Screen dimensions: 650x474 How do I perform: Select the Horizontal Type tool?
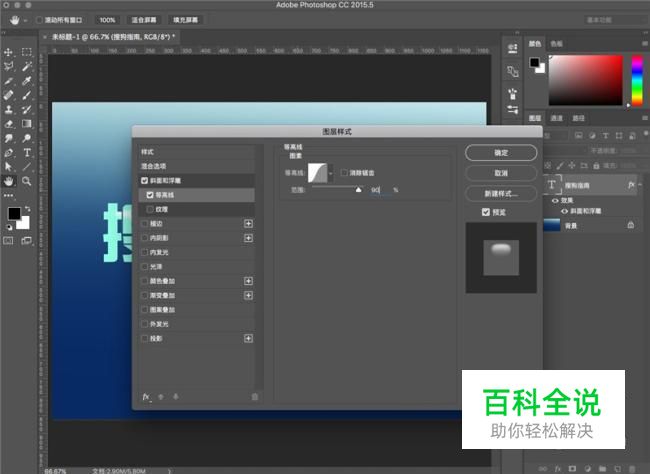pos(27,153)
